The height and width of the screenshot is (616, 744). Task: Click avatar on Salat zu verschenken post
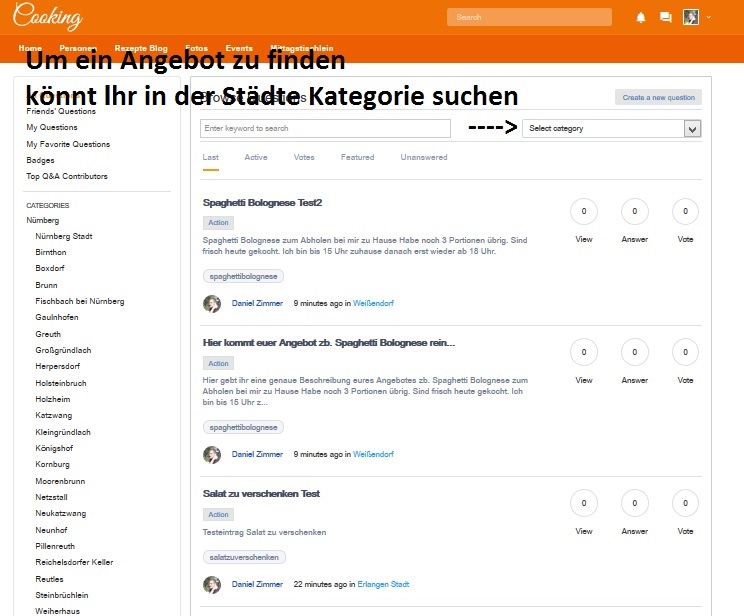[x=212, y=584]
